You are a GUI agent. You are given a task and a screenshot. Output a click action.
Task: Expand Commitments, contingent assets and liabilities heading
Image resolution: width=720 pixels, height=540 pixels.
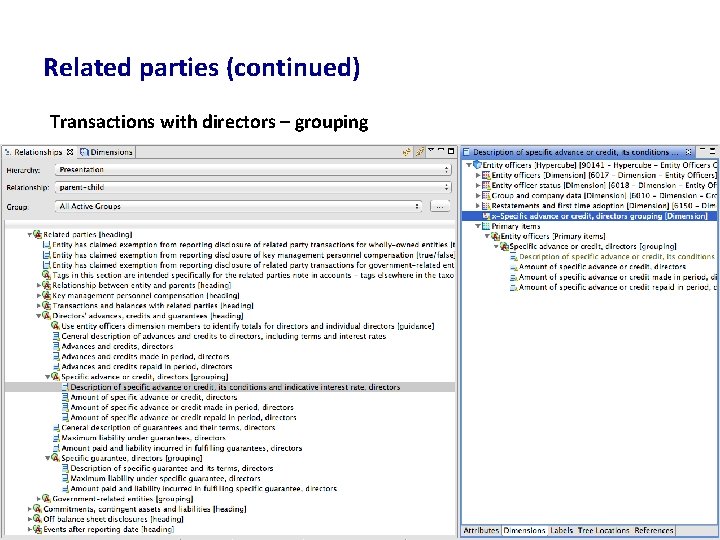click(30, 509)
